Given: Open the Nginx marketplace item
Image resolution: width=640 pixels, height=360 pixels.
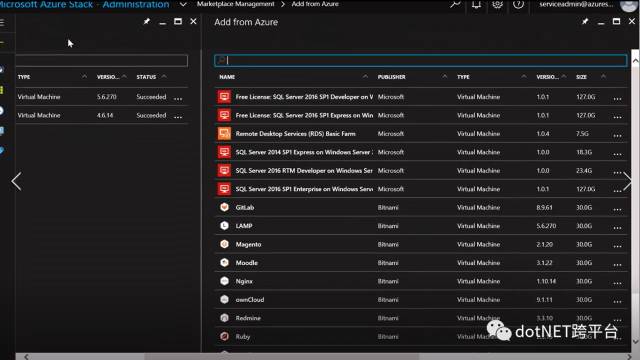Looking at the screenshot, I should click(244, 281).
